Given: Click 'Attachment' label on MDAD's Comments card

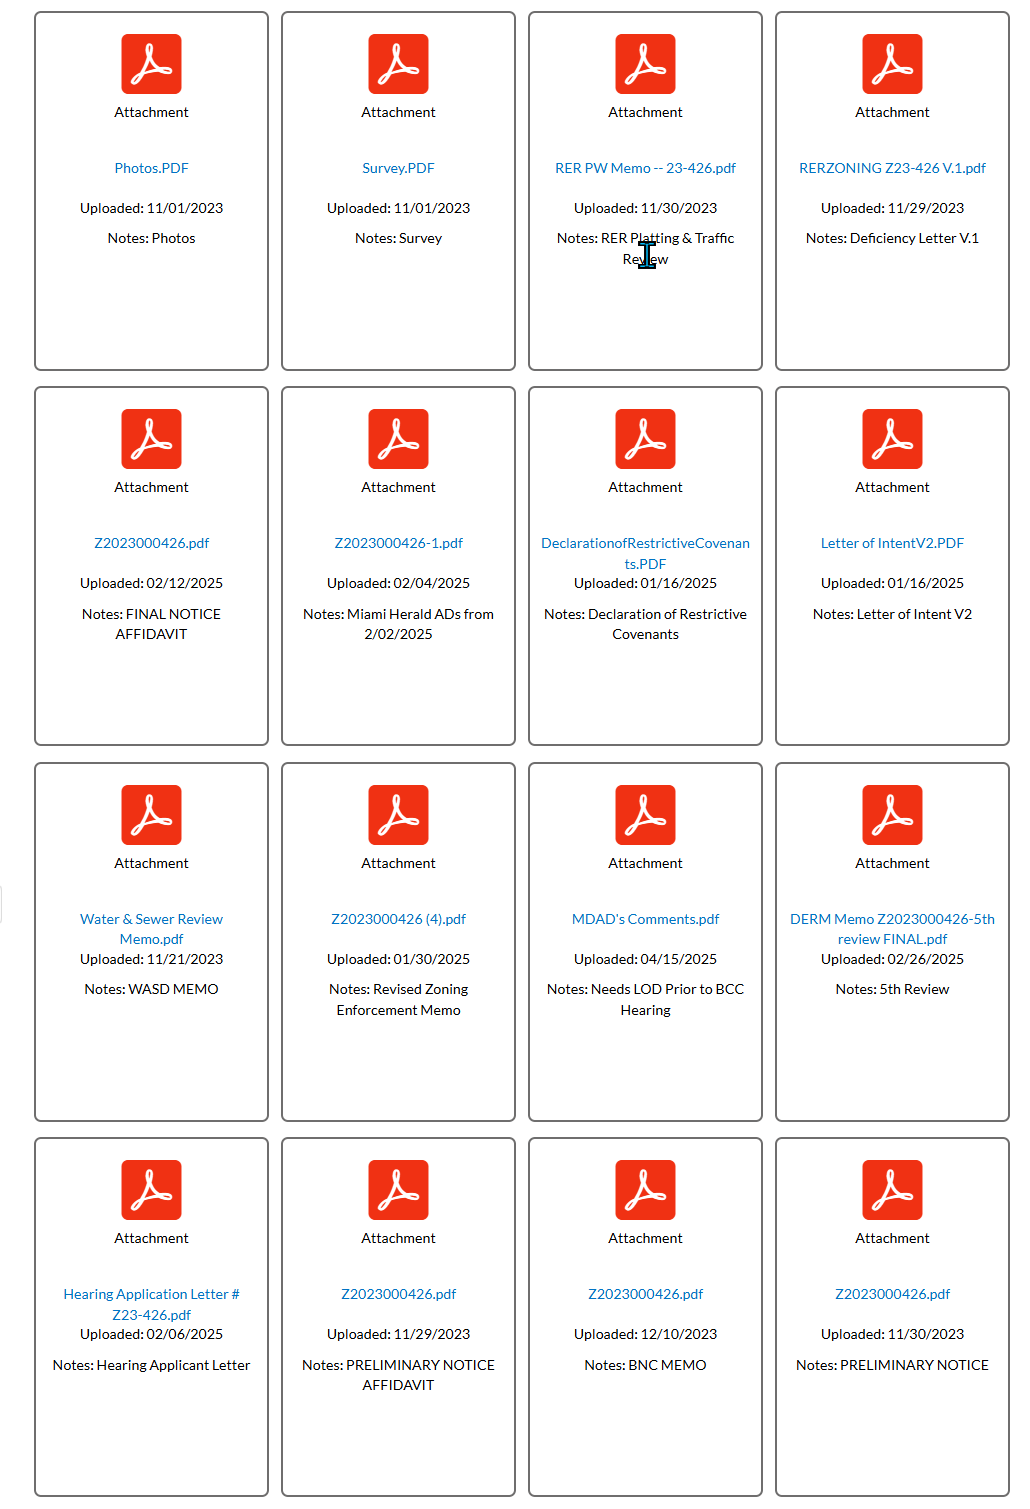Looking at the screenshot, I should click(x=645, y=863).
